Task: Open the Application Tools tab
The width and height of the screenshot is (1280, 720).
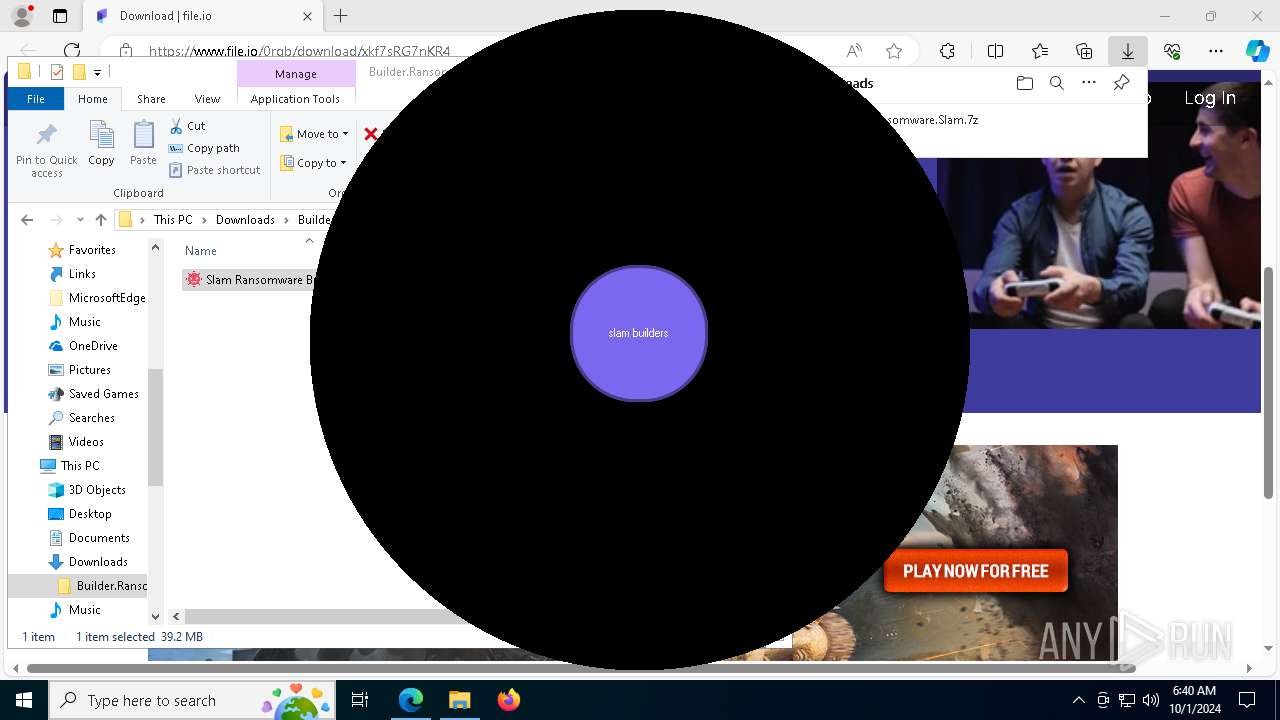Action: 295,99
